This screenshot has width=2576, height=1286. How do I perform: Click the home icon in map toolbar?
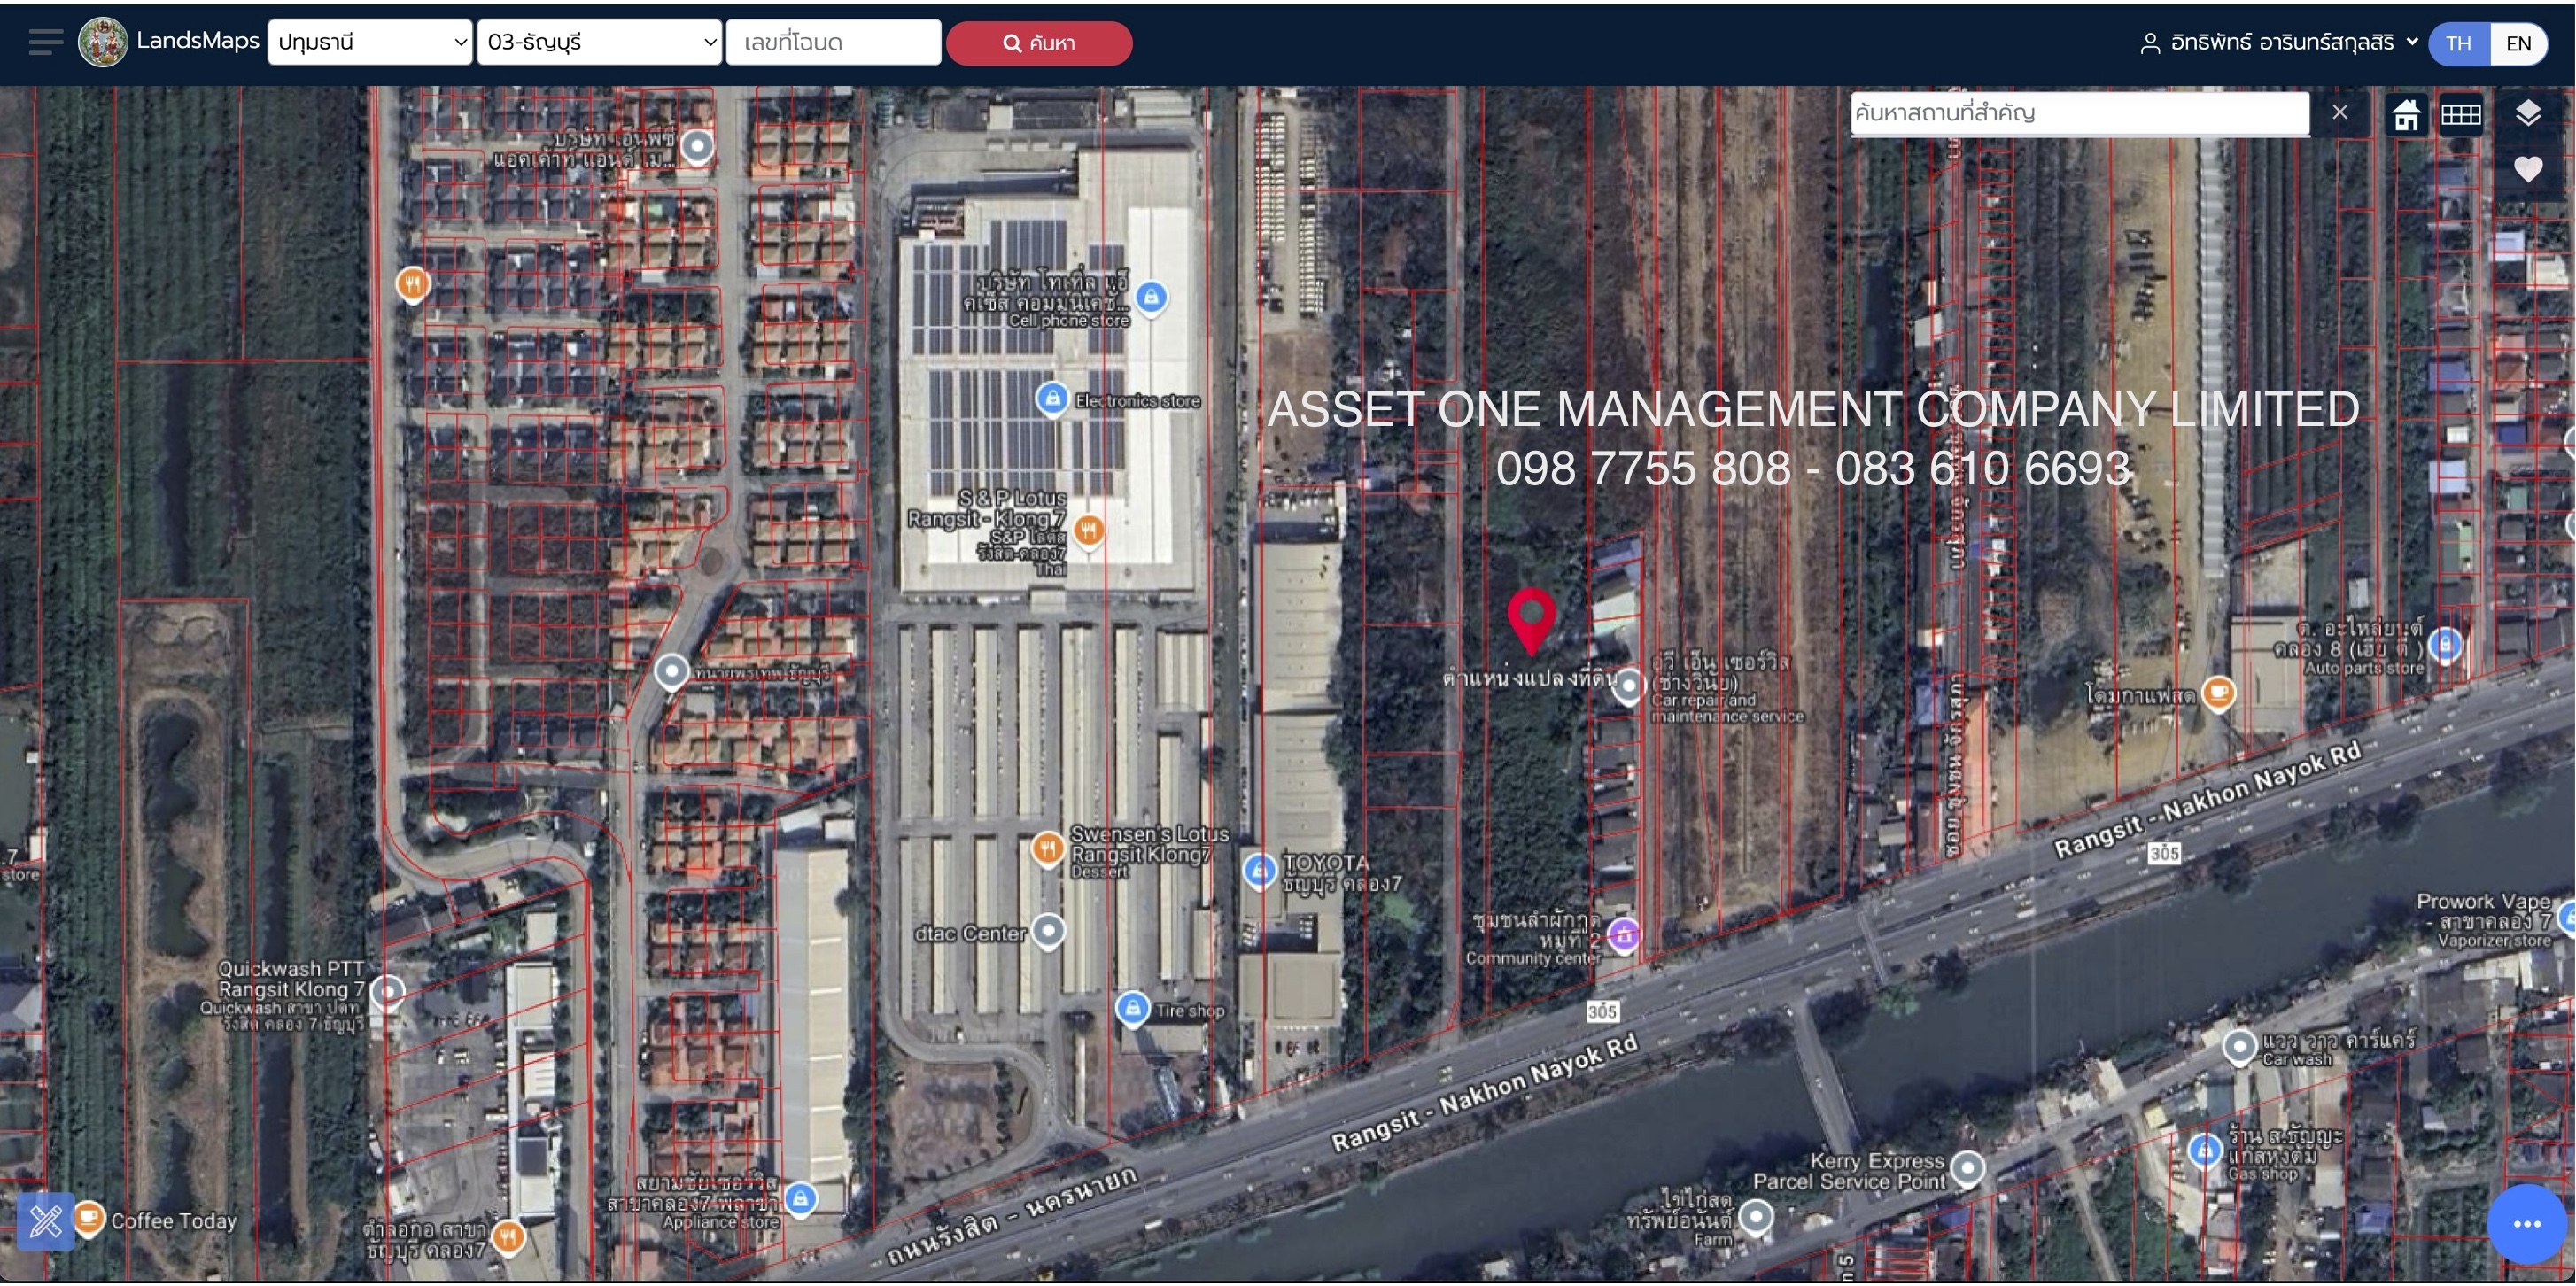pos(2406,114)
